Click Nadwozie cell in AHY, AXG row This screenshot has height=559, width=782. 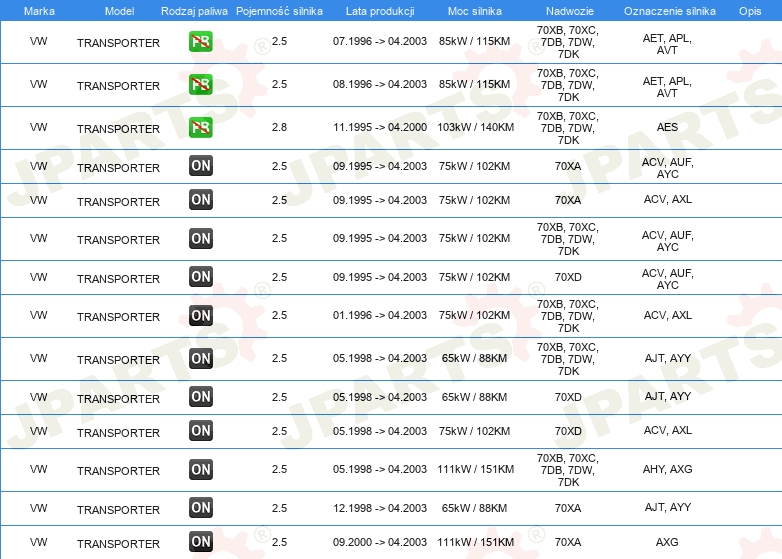tap(568, 470)
